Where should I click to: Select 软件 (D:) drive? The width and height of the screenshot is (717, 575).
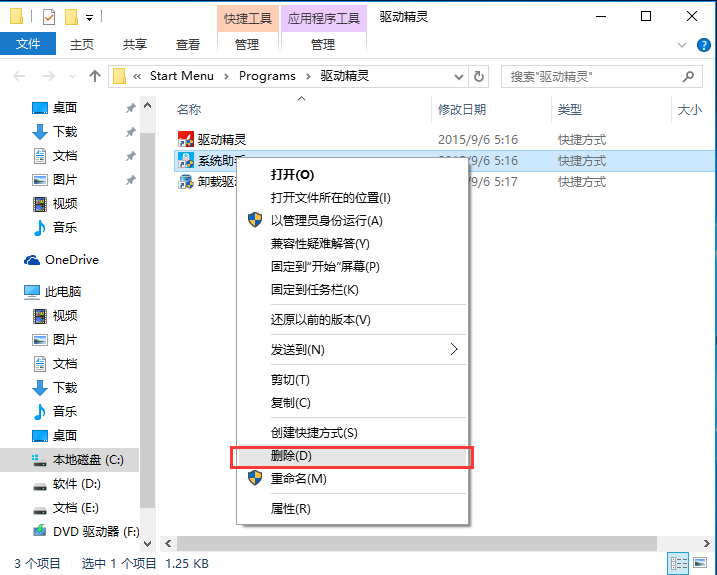pos(76,484)
